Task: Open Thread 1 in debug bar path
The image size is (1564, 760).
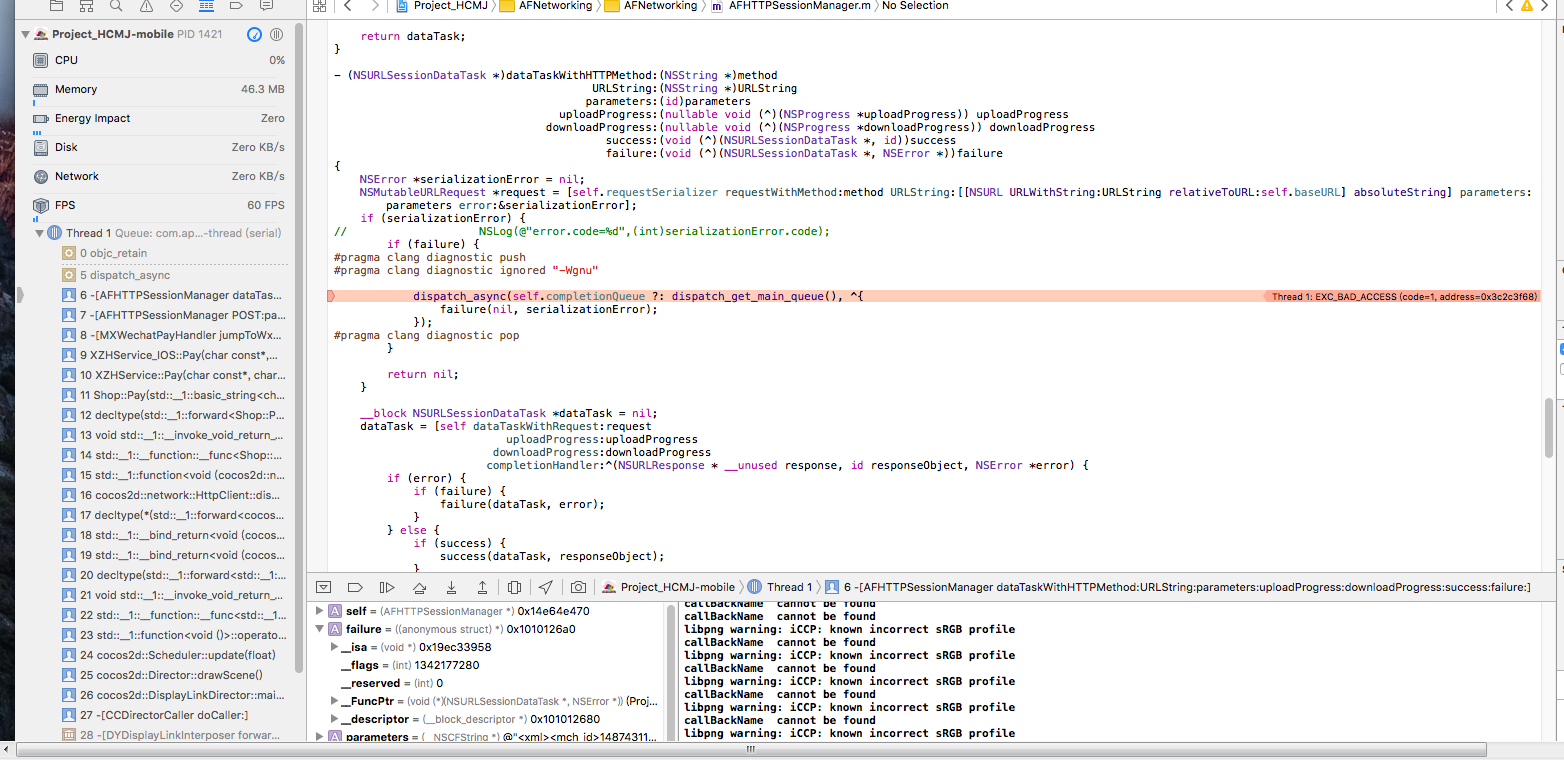Action: click(780, 587)
